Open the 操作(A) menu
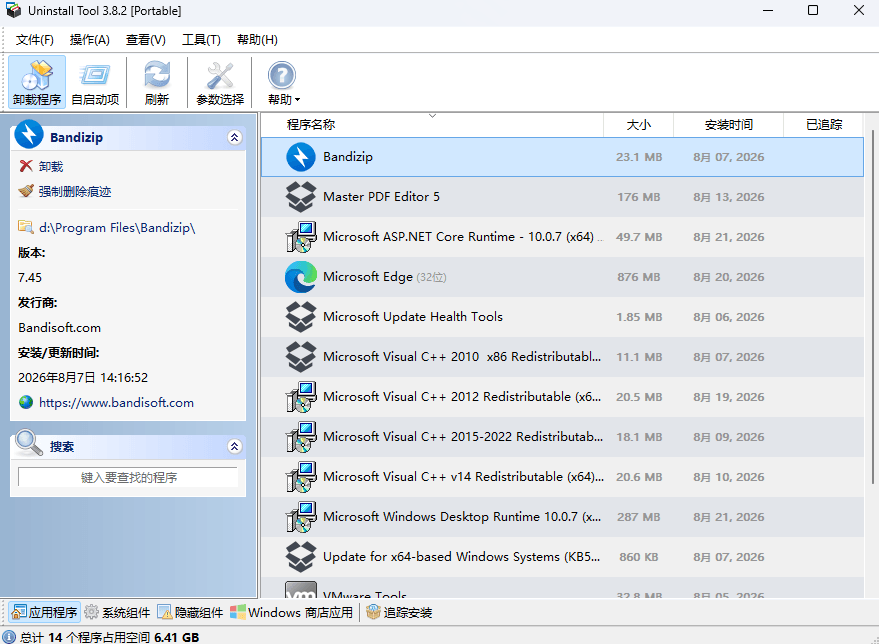Image resolution: width=879 pixels, height=644 pixels. coord(90,40)
